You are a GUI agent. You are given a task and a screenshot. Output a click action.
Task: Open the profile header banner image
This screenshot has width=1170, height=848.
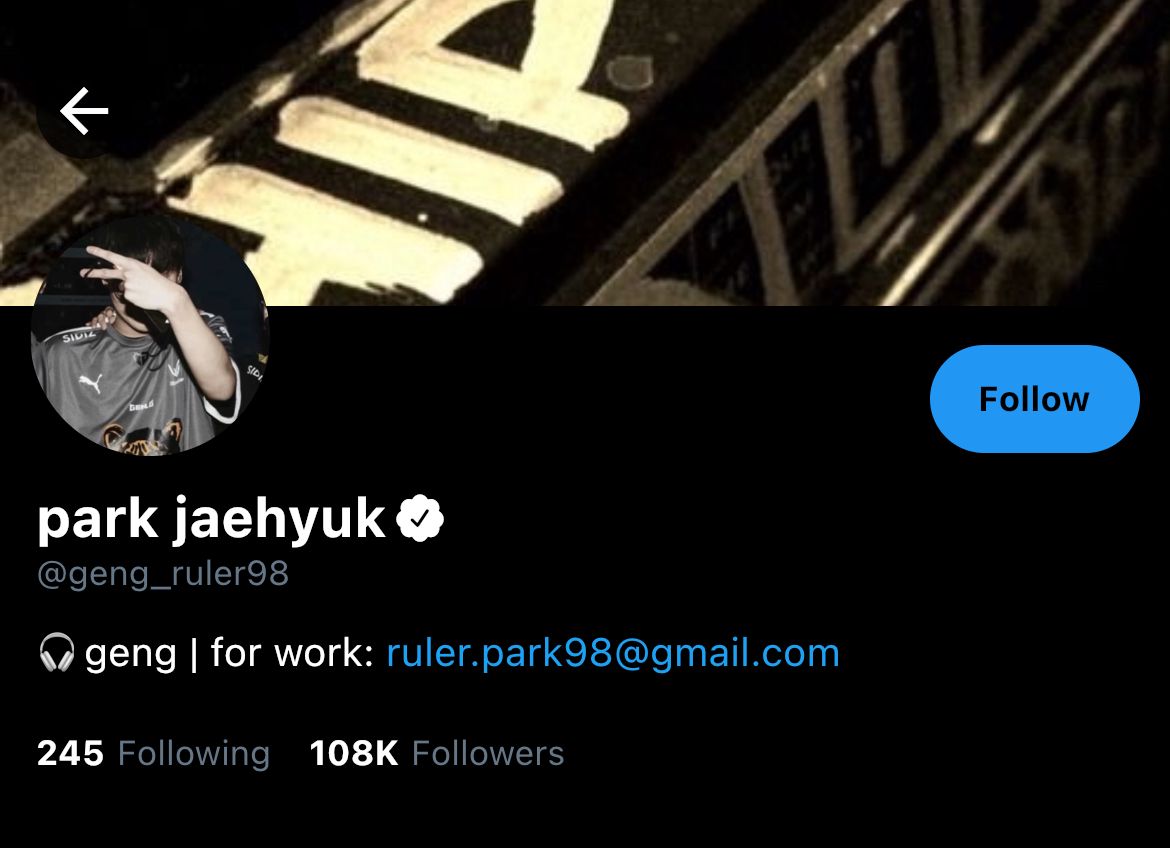[585, 152]
